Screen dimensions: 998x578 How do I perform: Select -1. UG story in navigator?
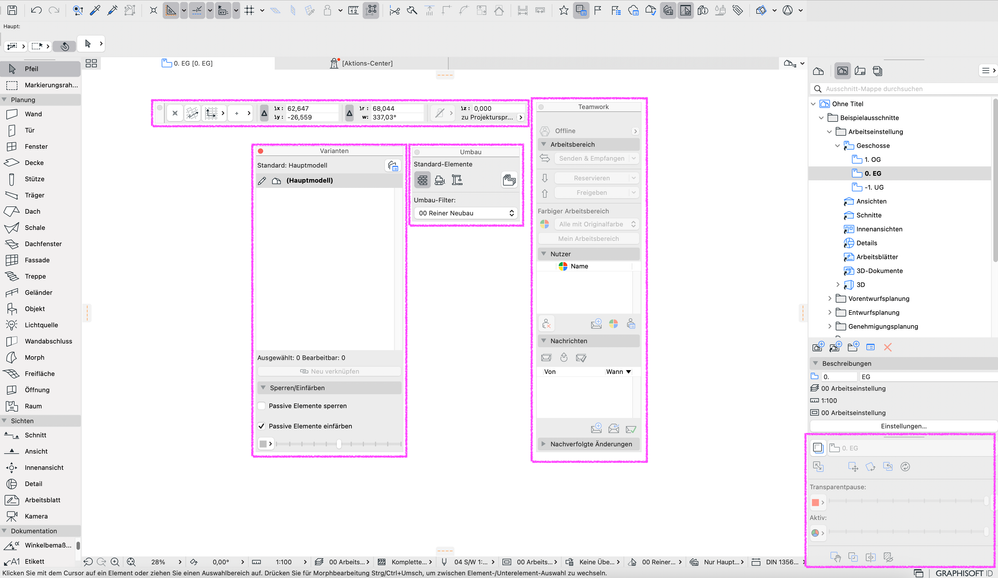point(873,187)
